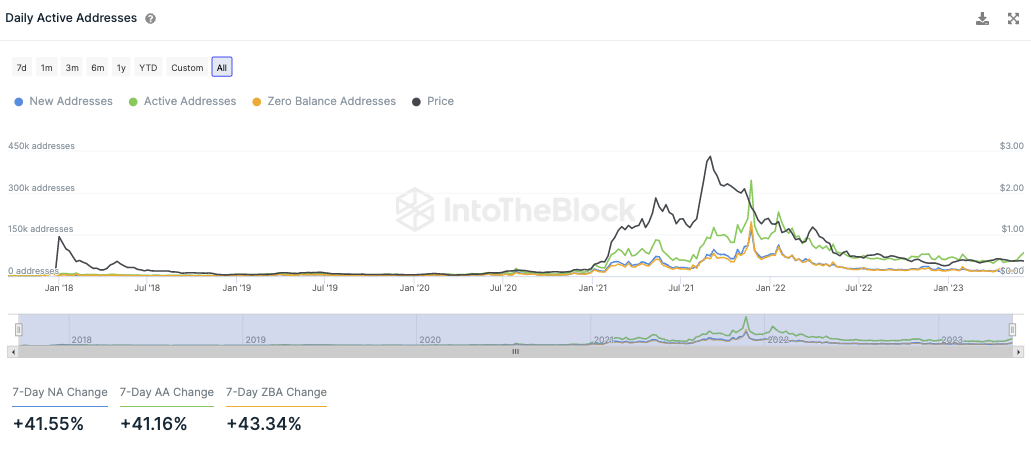Switch to 3m time range
This screenshot has height=455, width=1031.
(x=72, y=68)
